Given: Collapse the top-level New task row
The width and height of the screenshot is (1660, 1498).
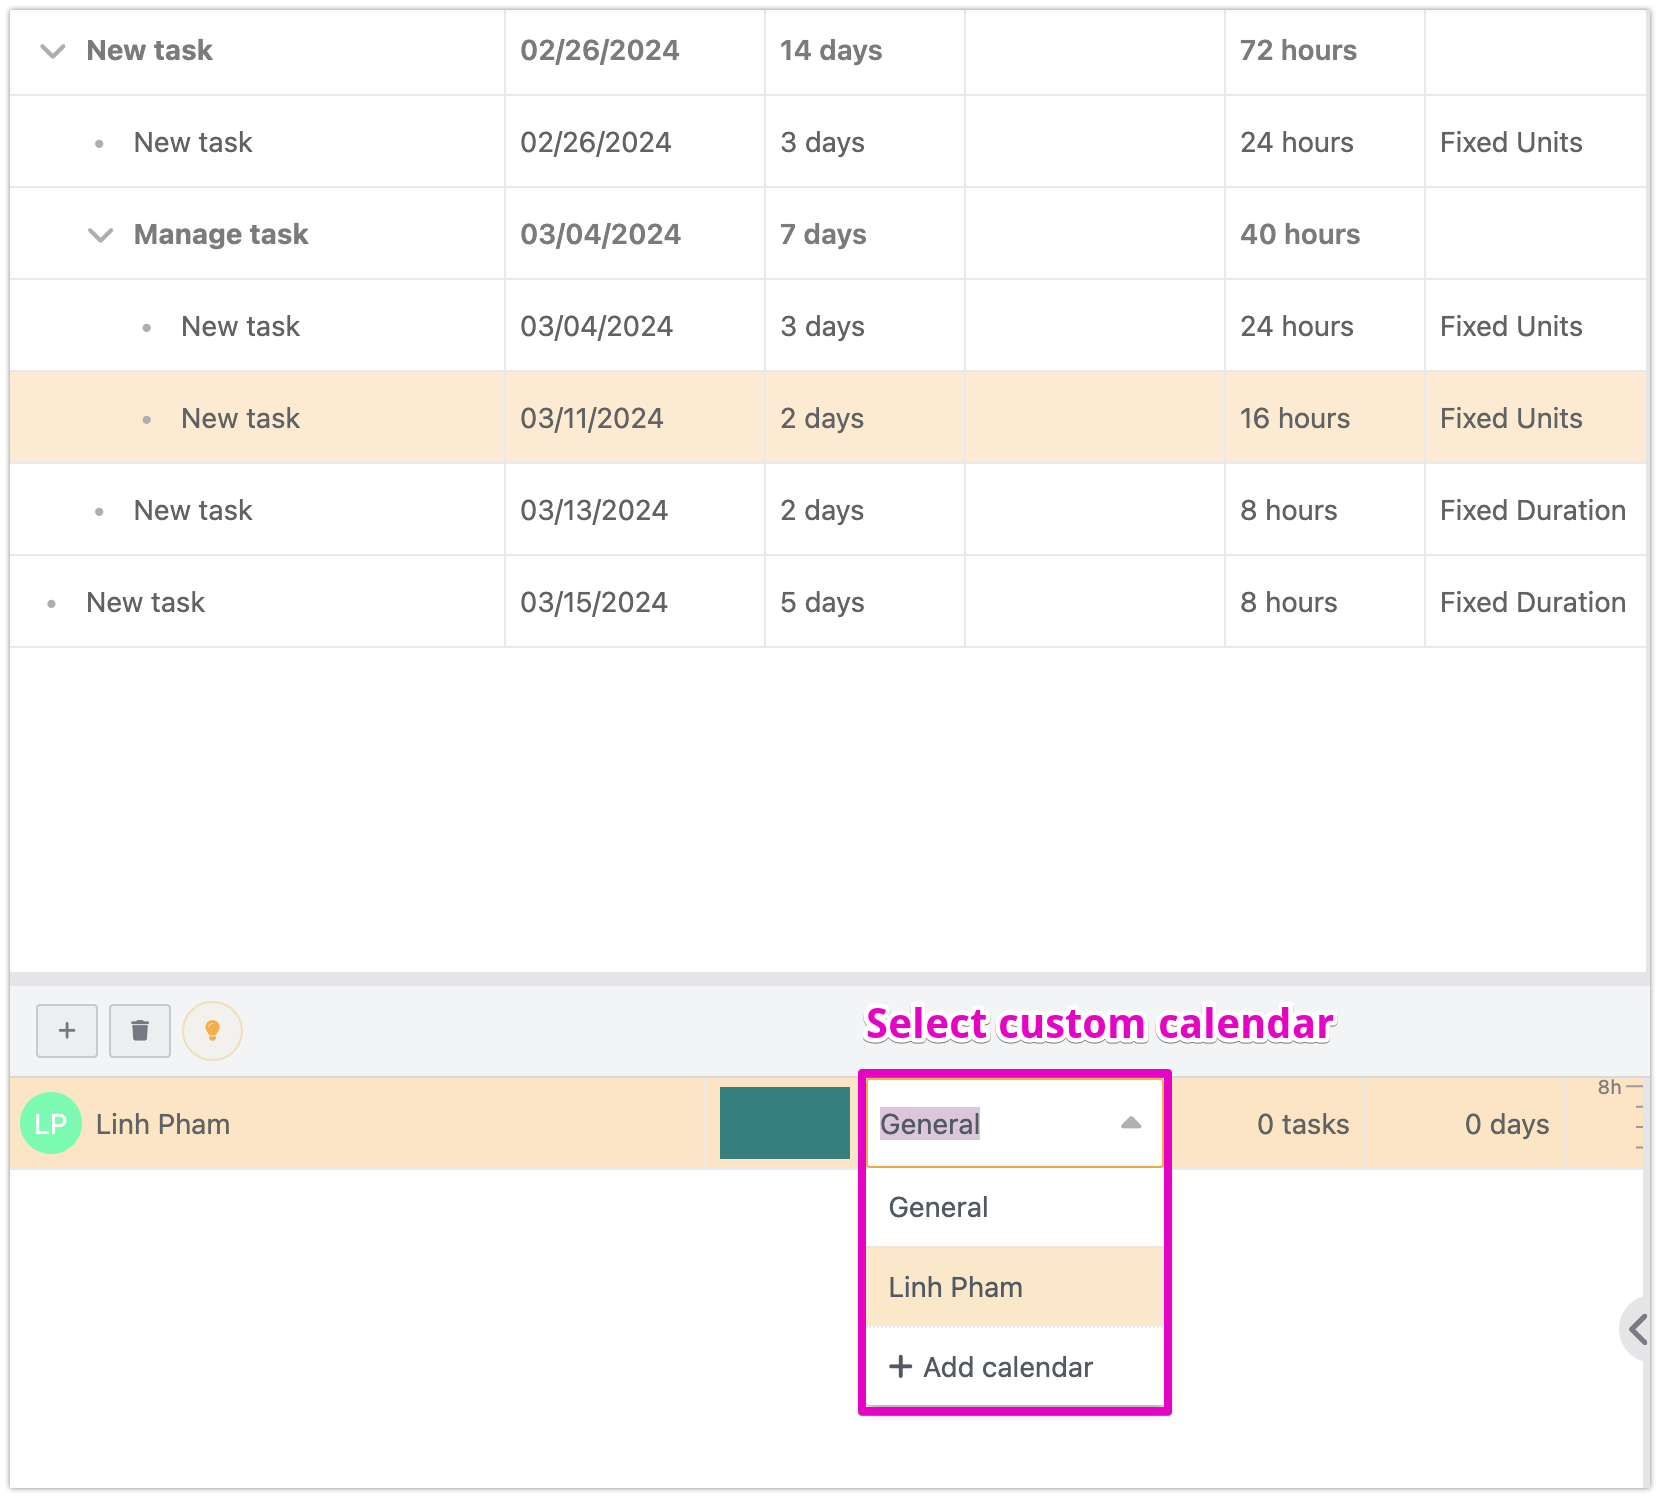Looking at the screenshot, I should pos(51,51).
